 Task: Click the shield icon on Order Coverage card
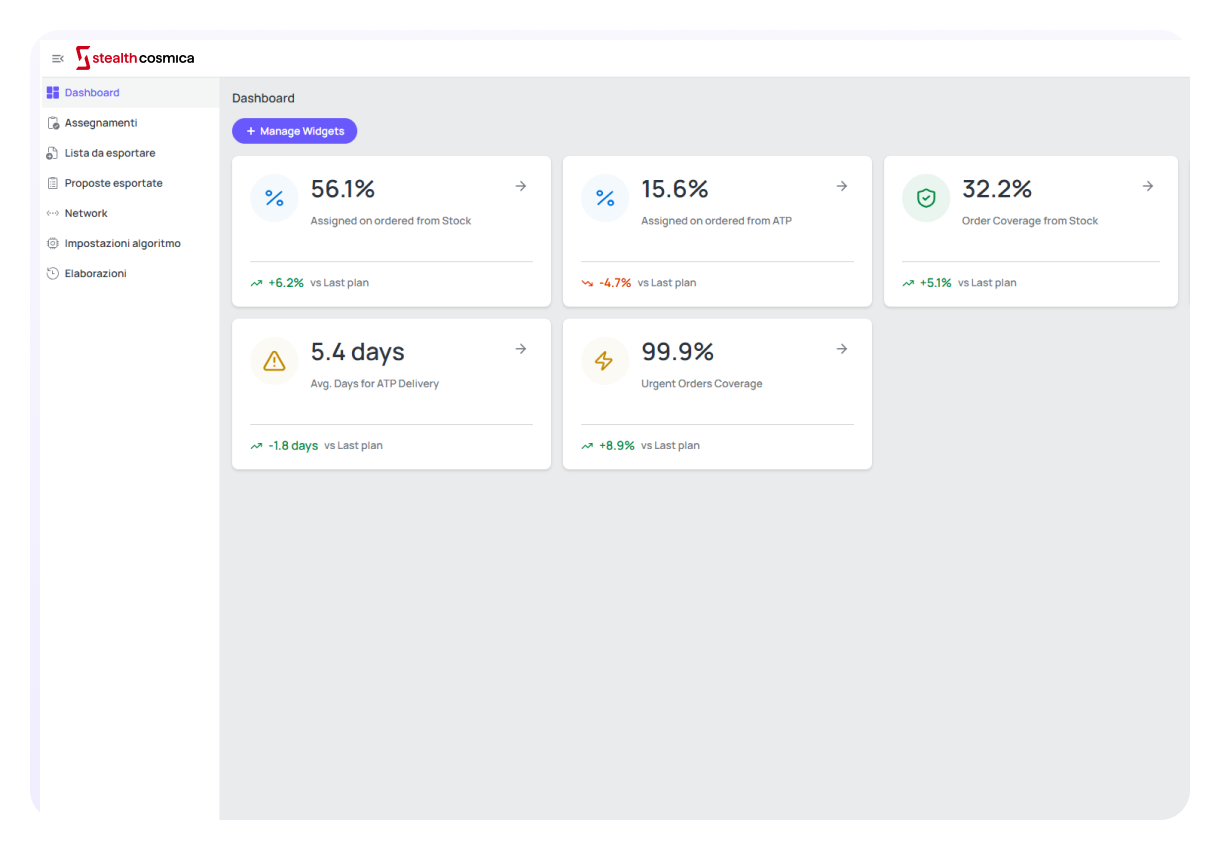click(x=926, y=198)
